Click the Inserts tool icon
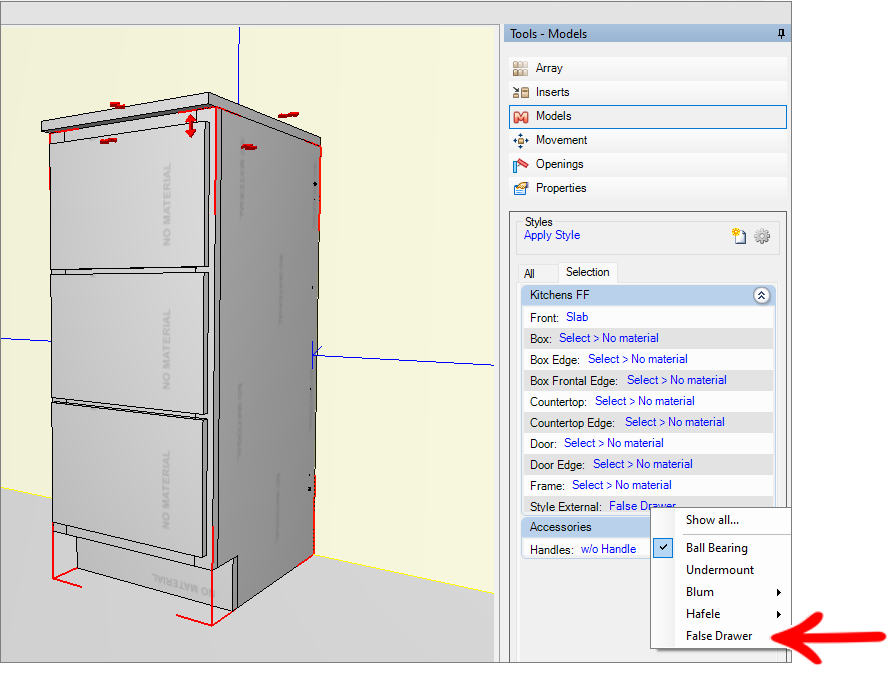Image resolution: width=890 pixels, height=685 pixels. click(520, 93)
